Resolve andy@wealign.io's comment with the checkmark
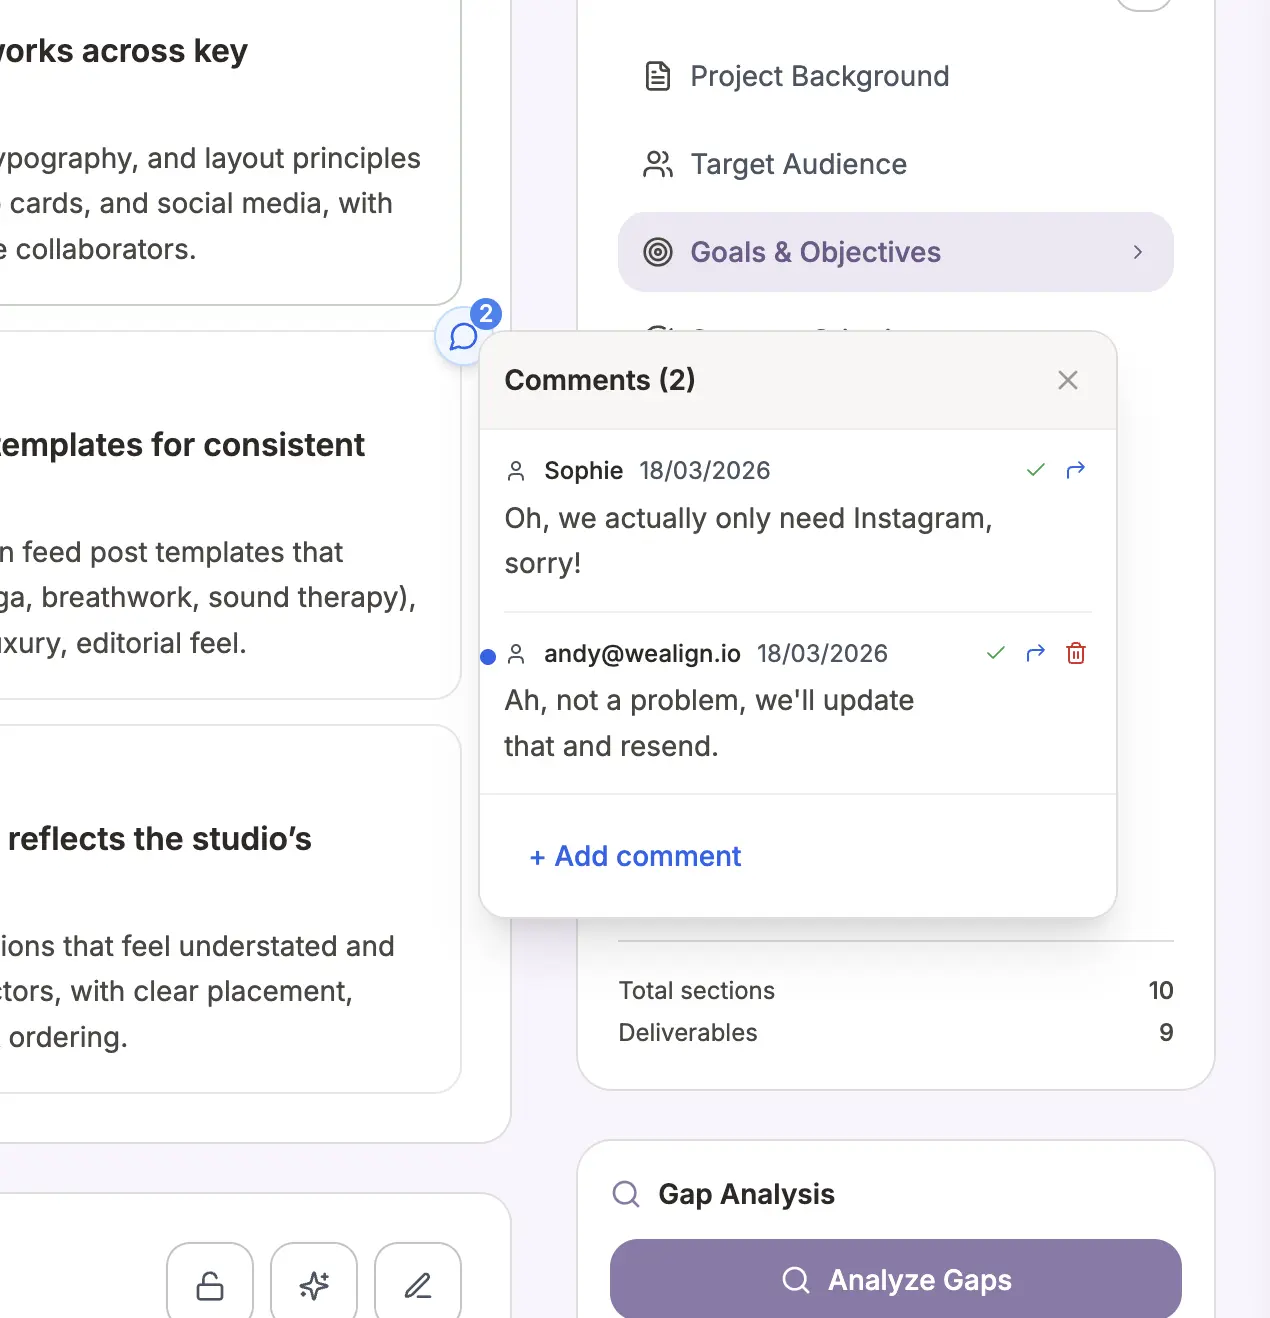1270x1318 pixels. coord(996,653)
